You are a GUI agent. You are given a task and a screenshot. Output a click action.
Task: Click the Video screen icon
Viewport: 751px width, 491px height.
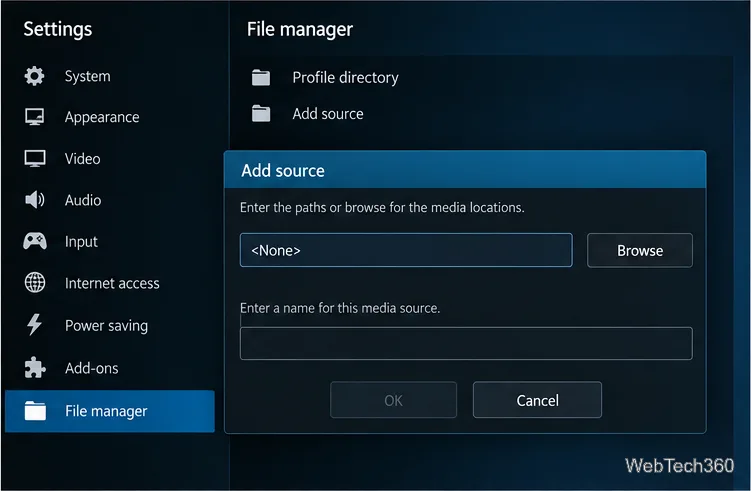click(34, 159)
